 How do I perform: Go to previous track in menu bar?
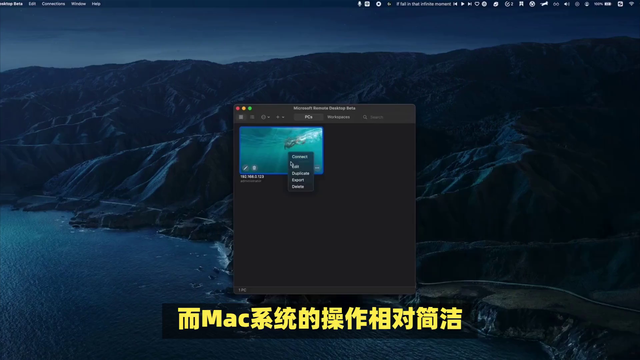[455, 4]
